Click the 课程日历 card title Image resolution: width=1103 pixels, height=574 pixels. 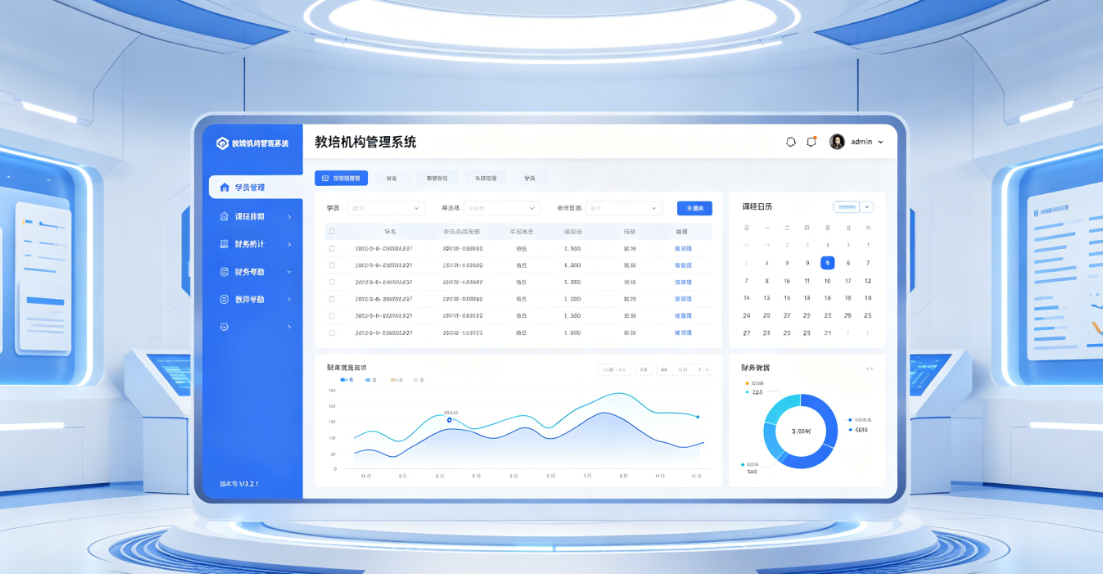(x=757, y=207)
